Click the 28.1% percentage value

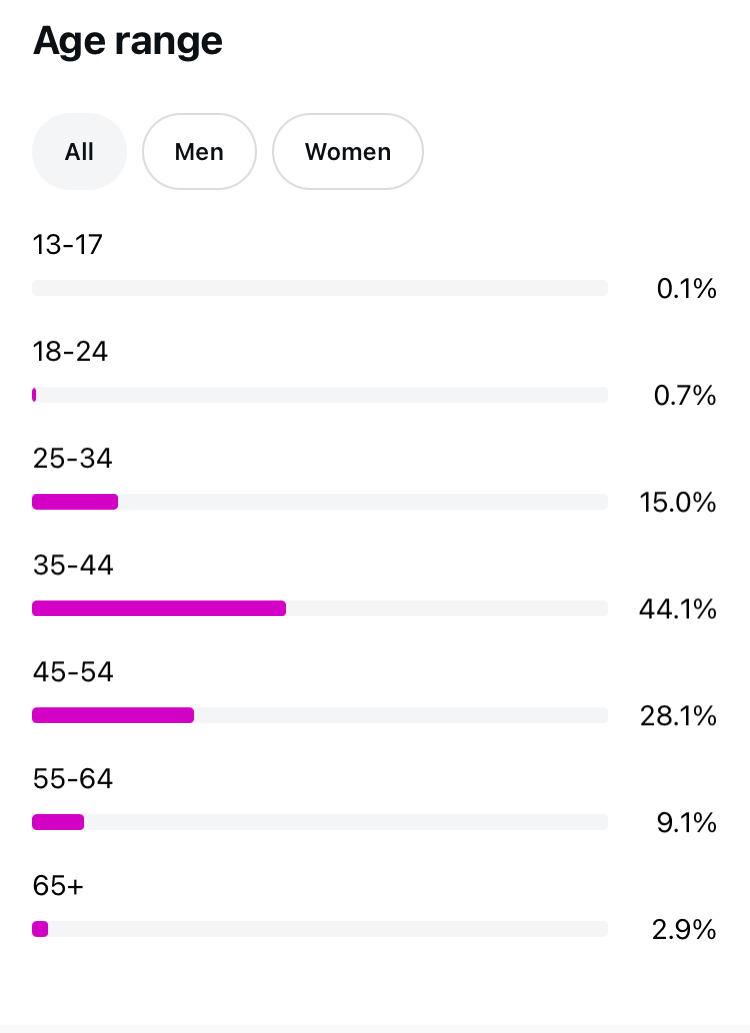[x=678, y=716]
